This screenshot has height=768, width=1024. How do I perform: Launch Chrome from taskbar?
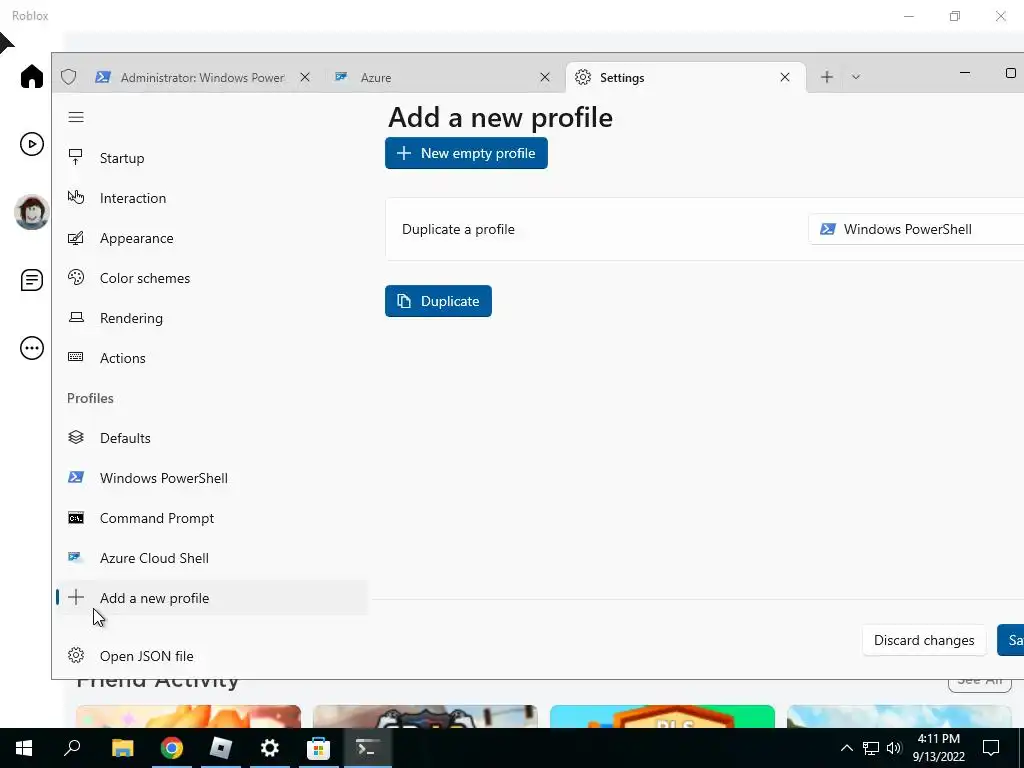pyautogui.click(x=172, y=748)
